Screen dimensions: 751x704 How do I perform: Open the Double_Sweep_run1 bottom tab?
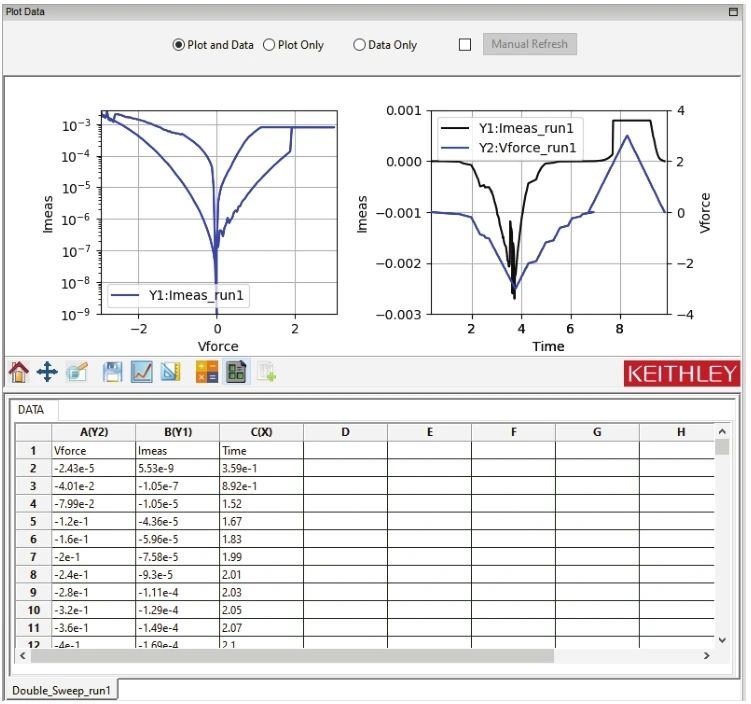61,691
